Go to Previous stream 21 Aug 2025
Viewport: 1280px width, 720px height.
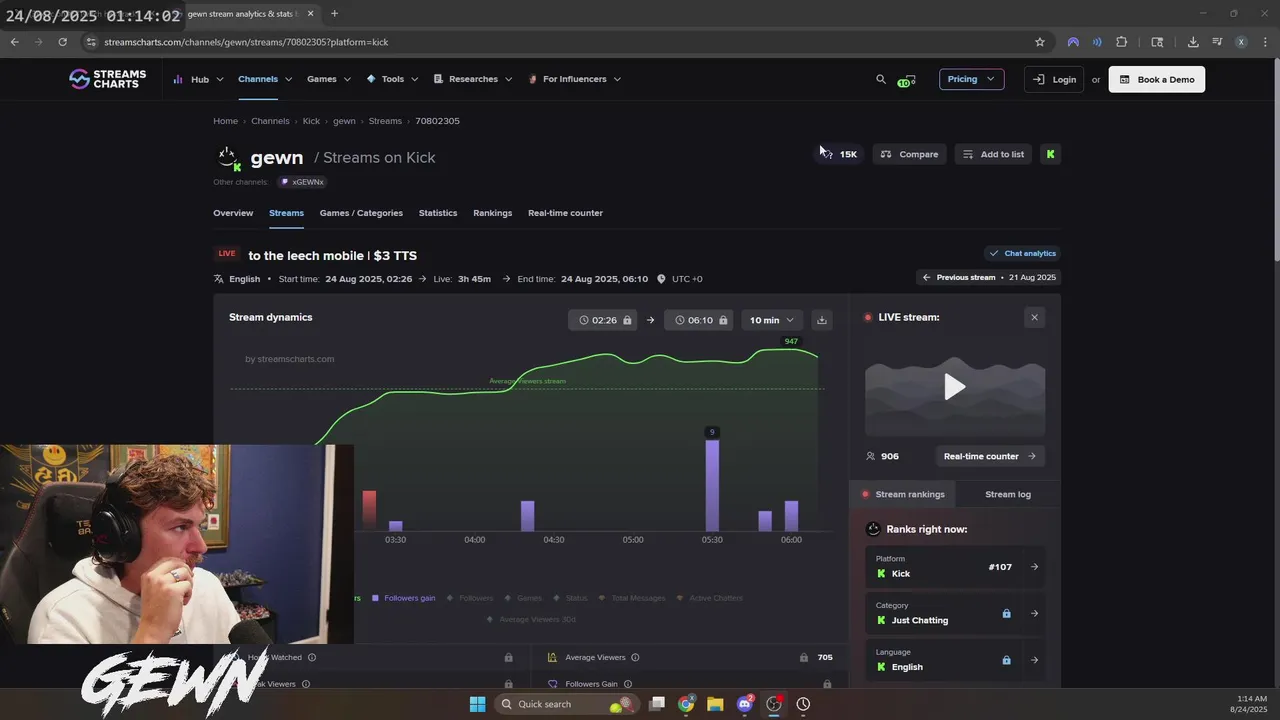[988, 277]
